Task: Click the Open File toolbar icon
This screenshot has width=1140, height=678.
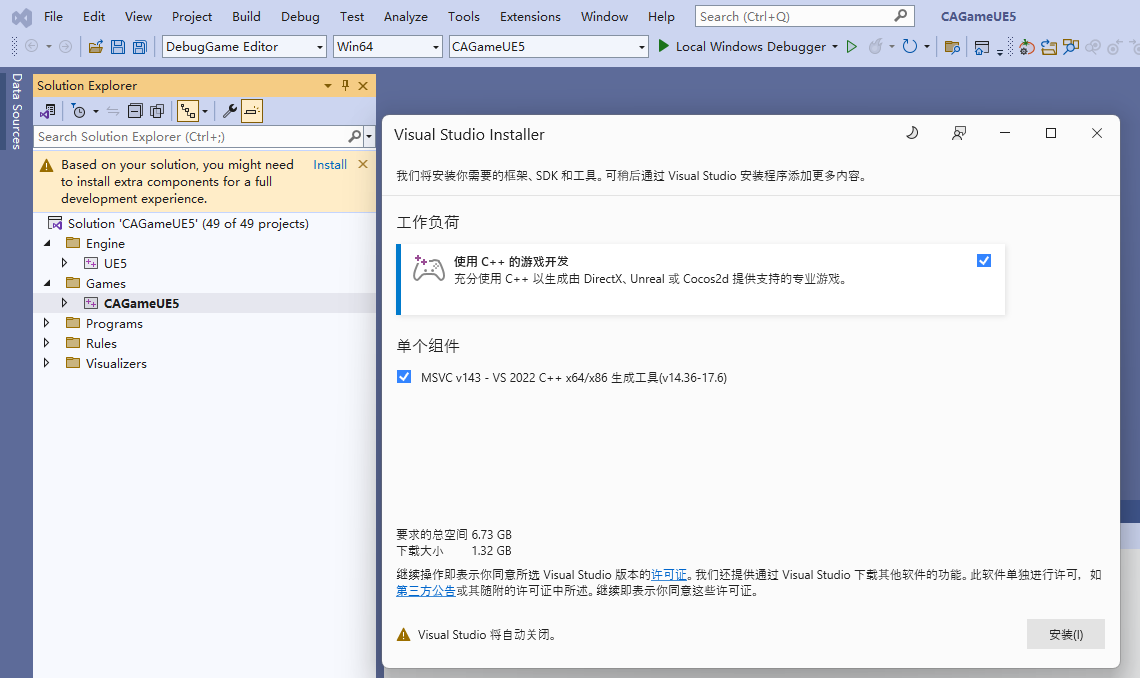Action: coord(95,47)
